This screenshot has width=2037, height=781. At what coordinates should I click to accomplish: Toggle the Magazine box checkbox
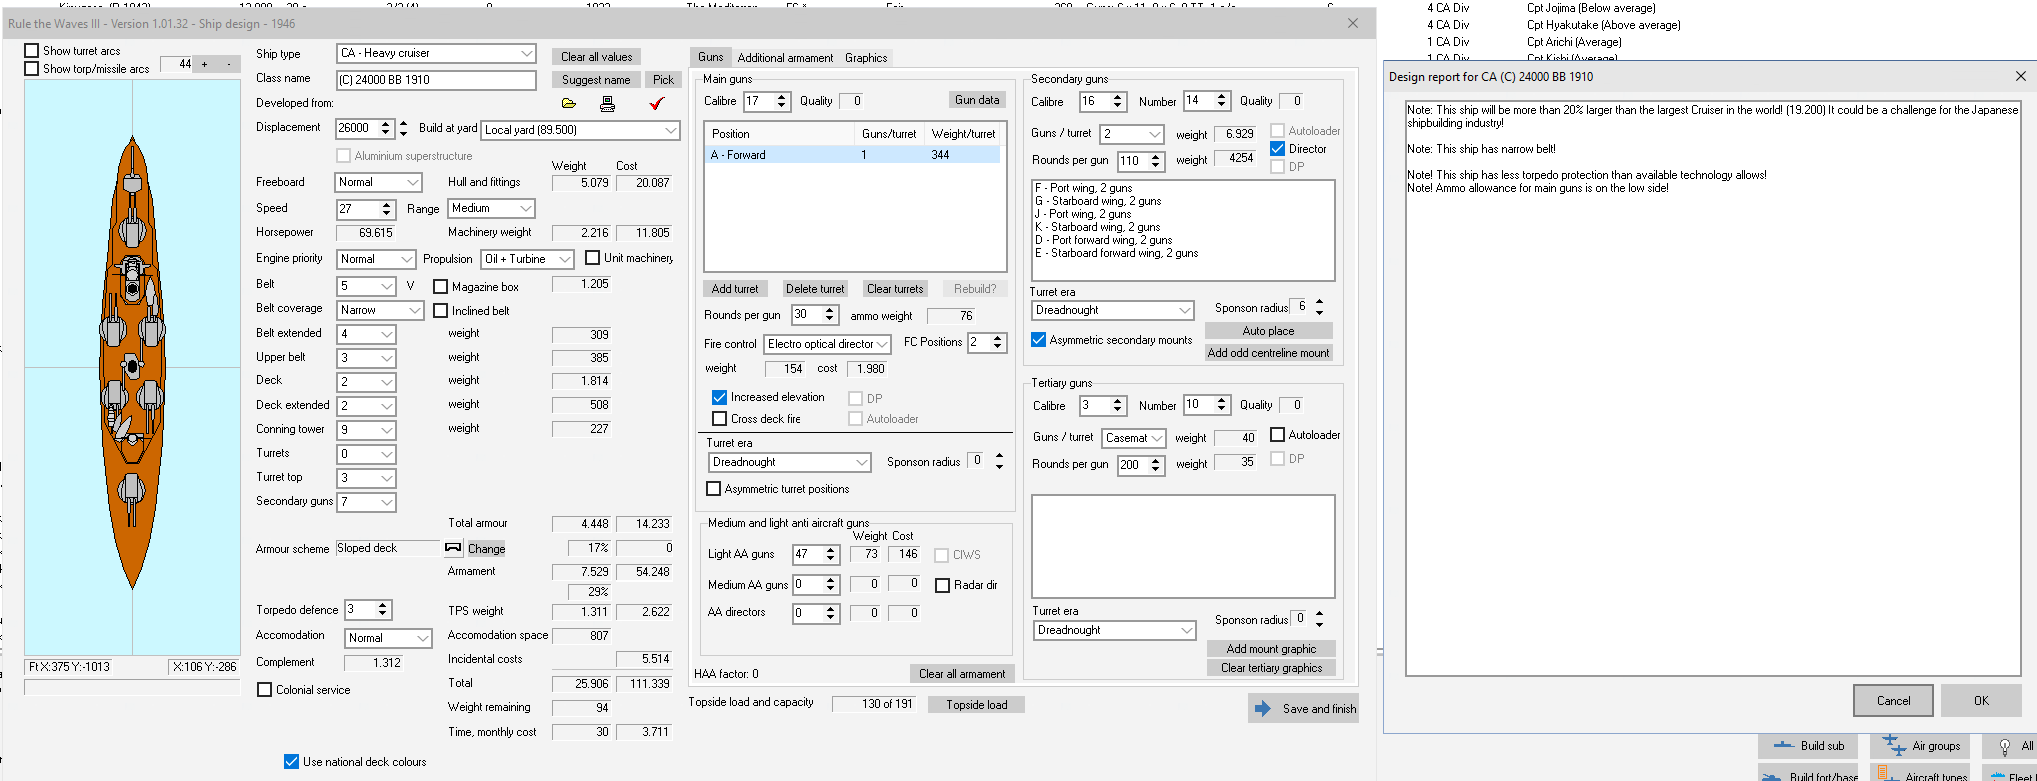tap(440, 287)
